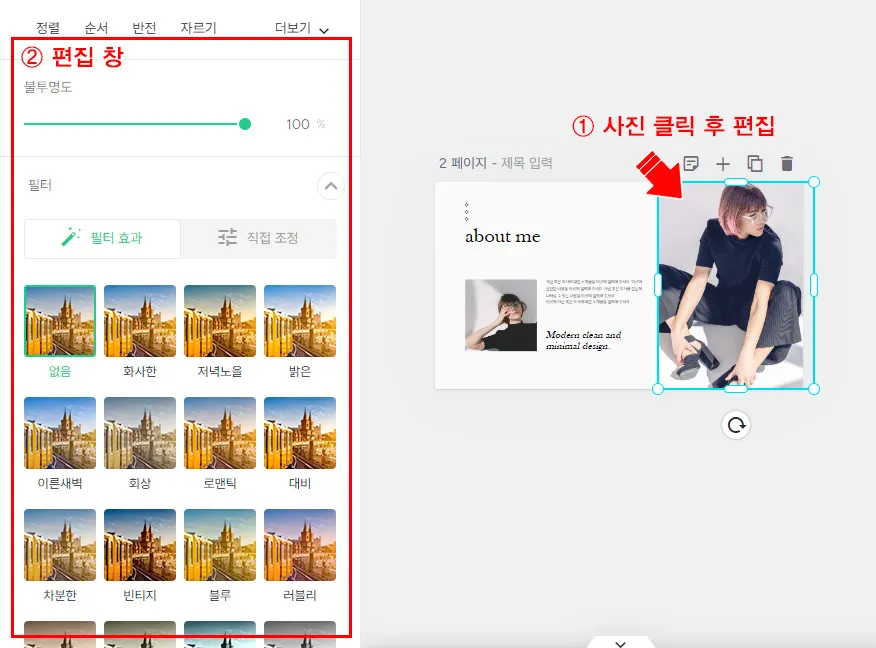876x648 pixels.
Task: Open the page memo note icon
Action: coord(691,164)
